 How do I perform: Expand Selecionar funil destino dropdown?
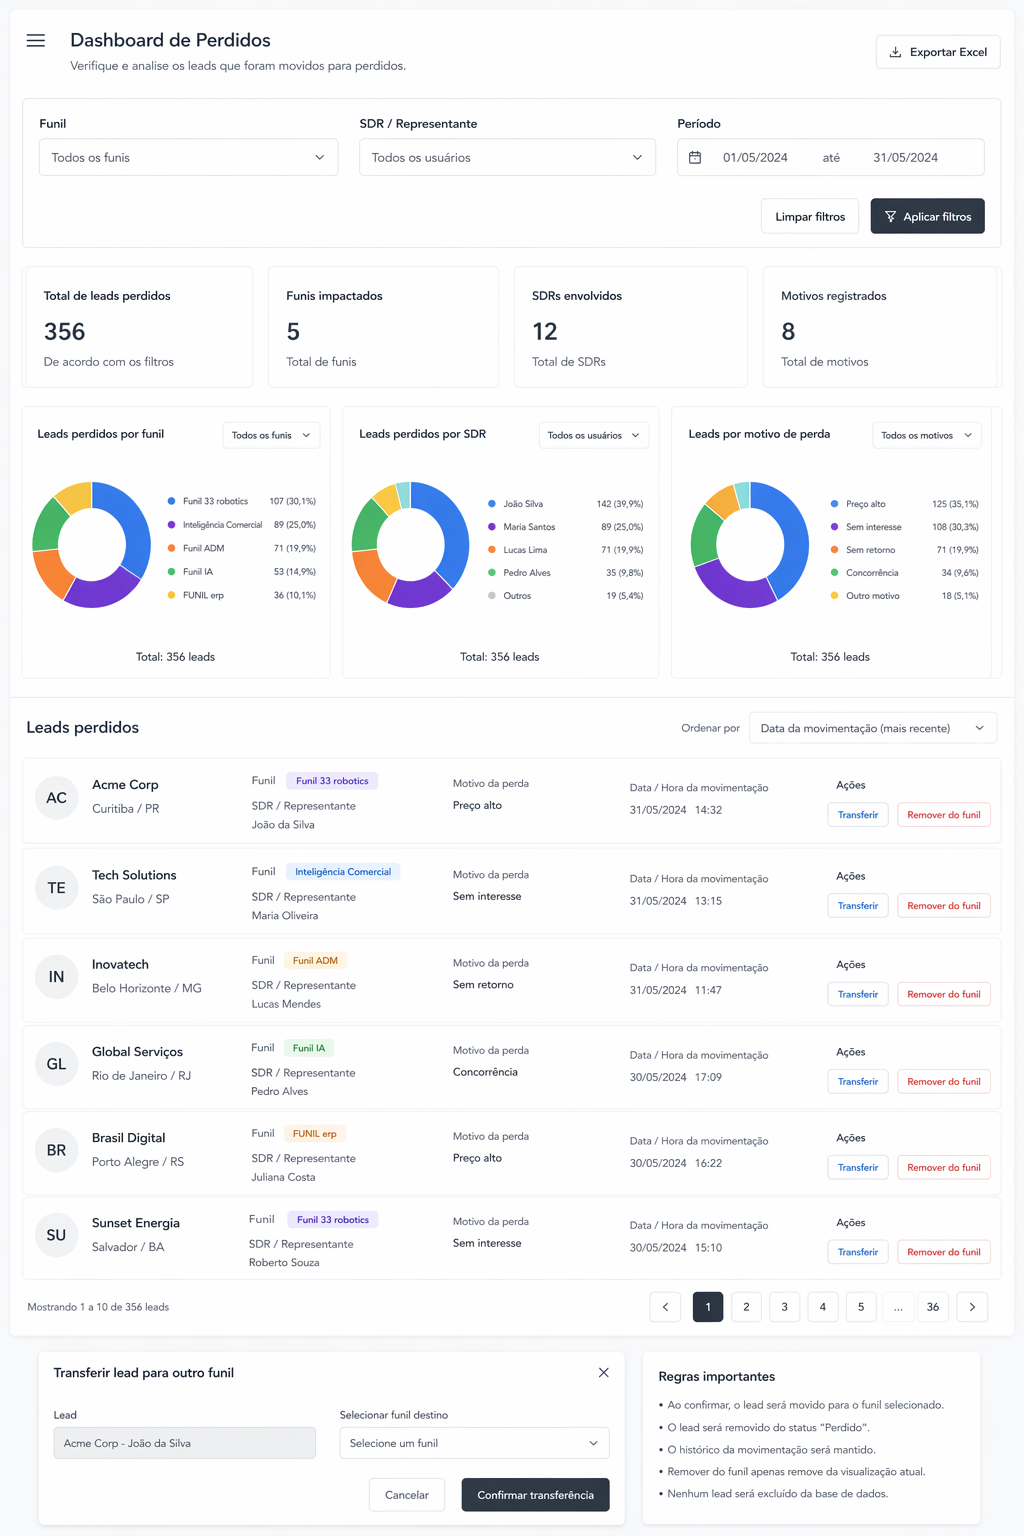474,1443
